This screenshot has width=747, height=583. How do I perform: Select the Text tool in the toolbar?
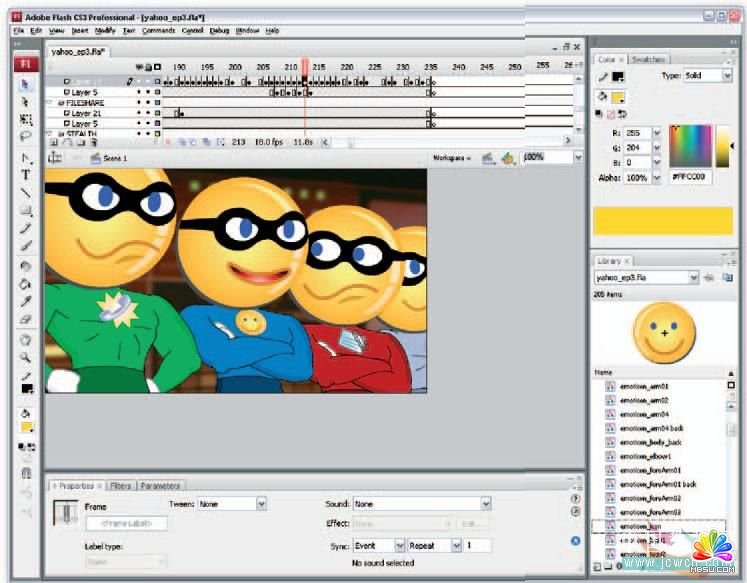[x=26, y=175]
